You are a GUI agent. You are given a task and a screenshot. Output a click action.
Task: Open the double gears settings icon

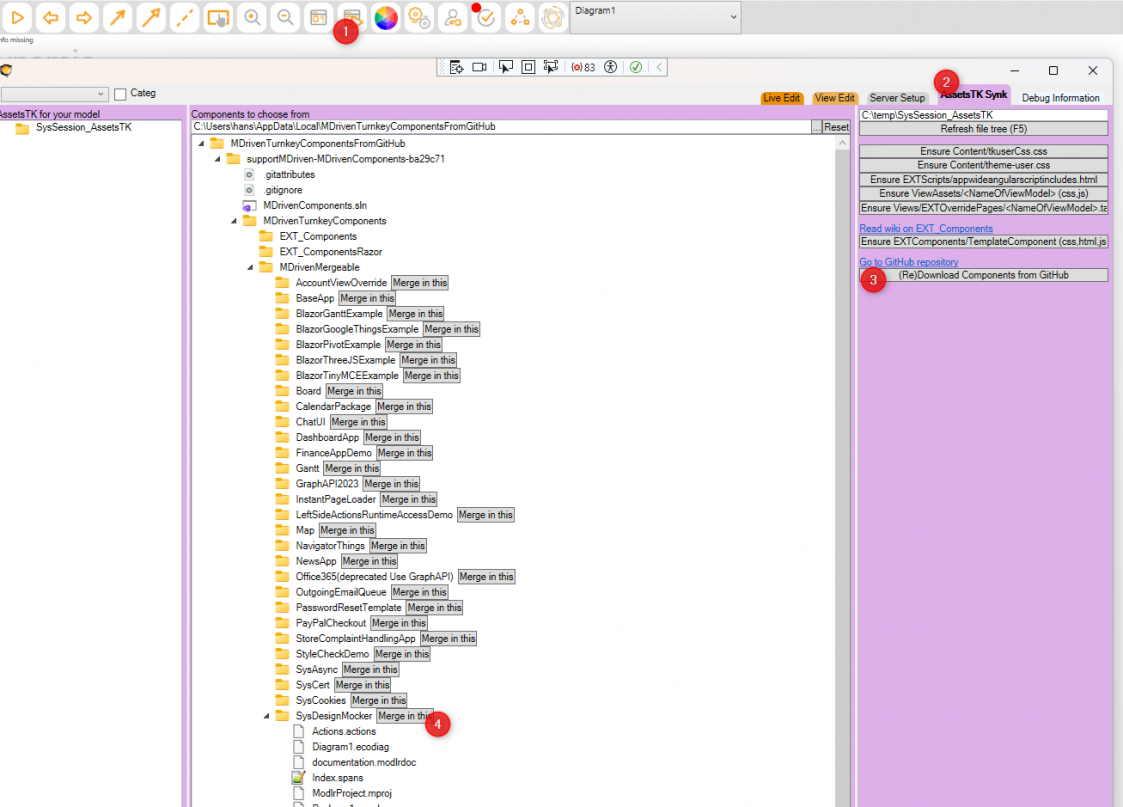[x=419, y=17]
